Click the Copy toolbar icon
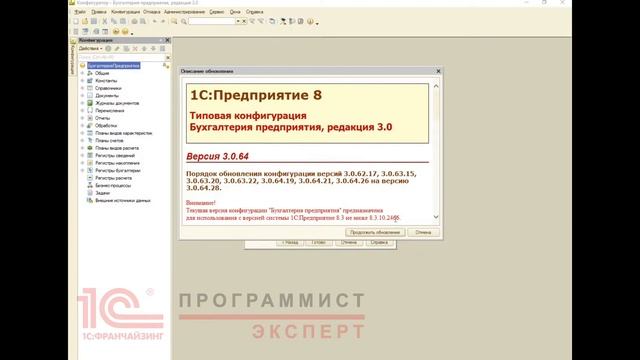Viewport: 640px width, 360px height. pos(114,21)
